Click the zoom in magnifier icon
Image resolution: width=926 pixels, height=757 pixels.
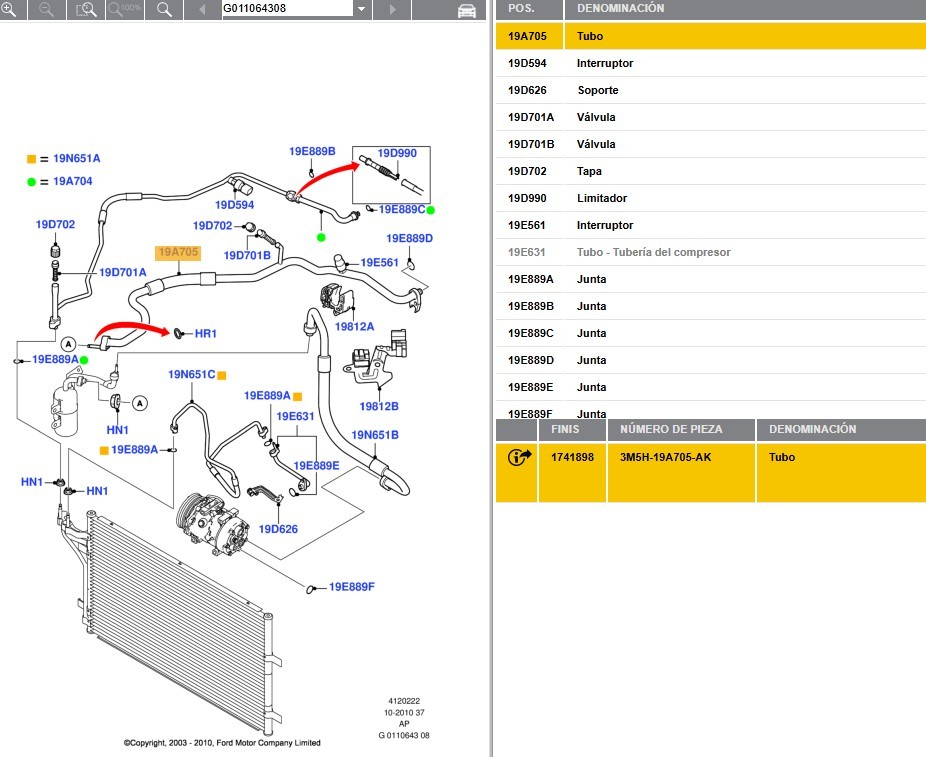click(9, 9)
